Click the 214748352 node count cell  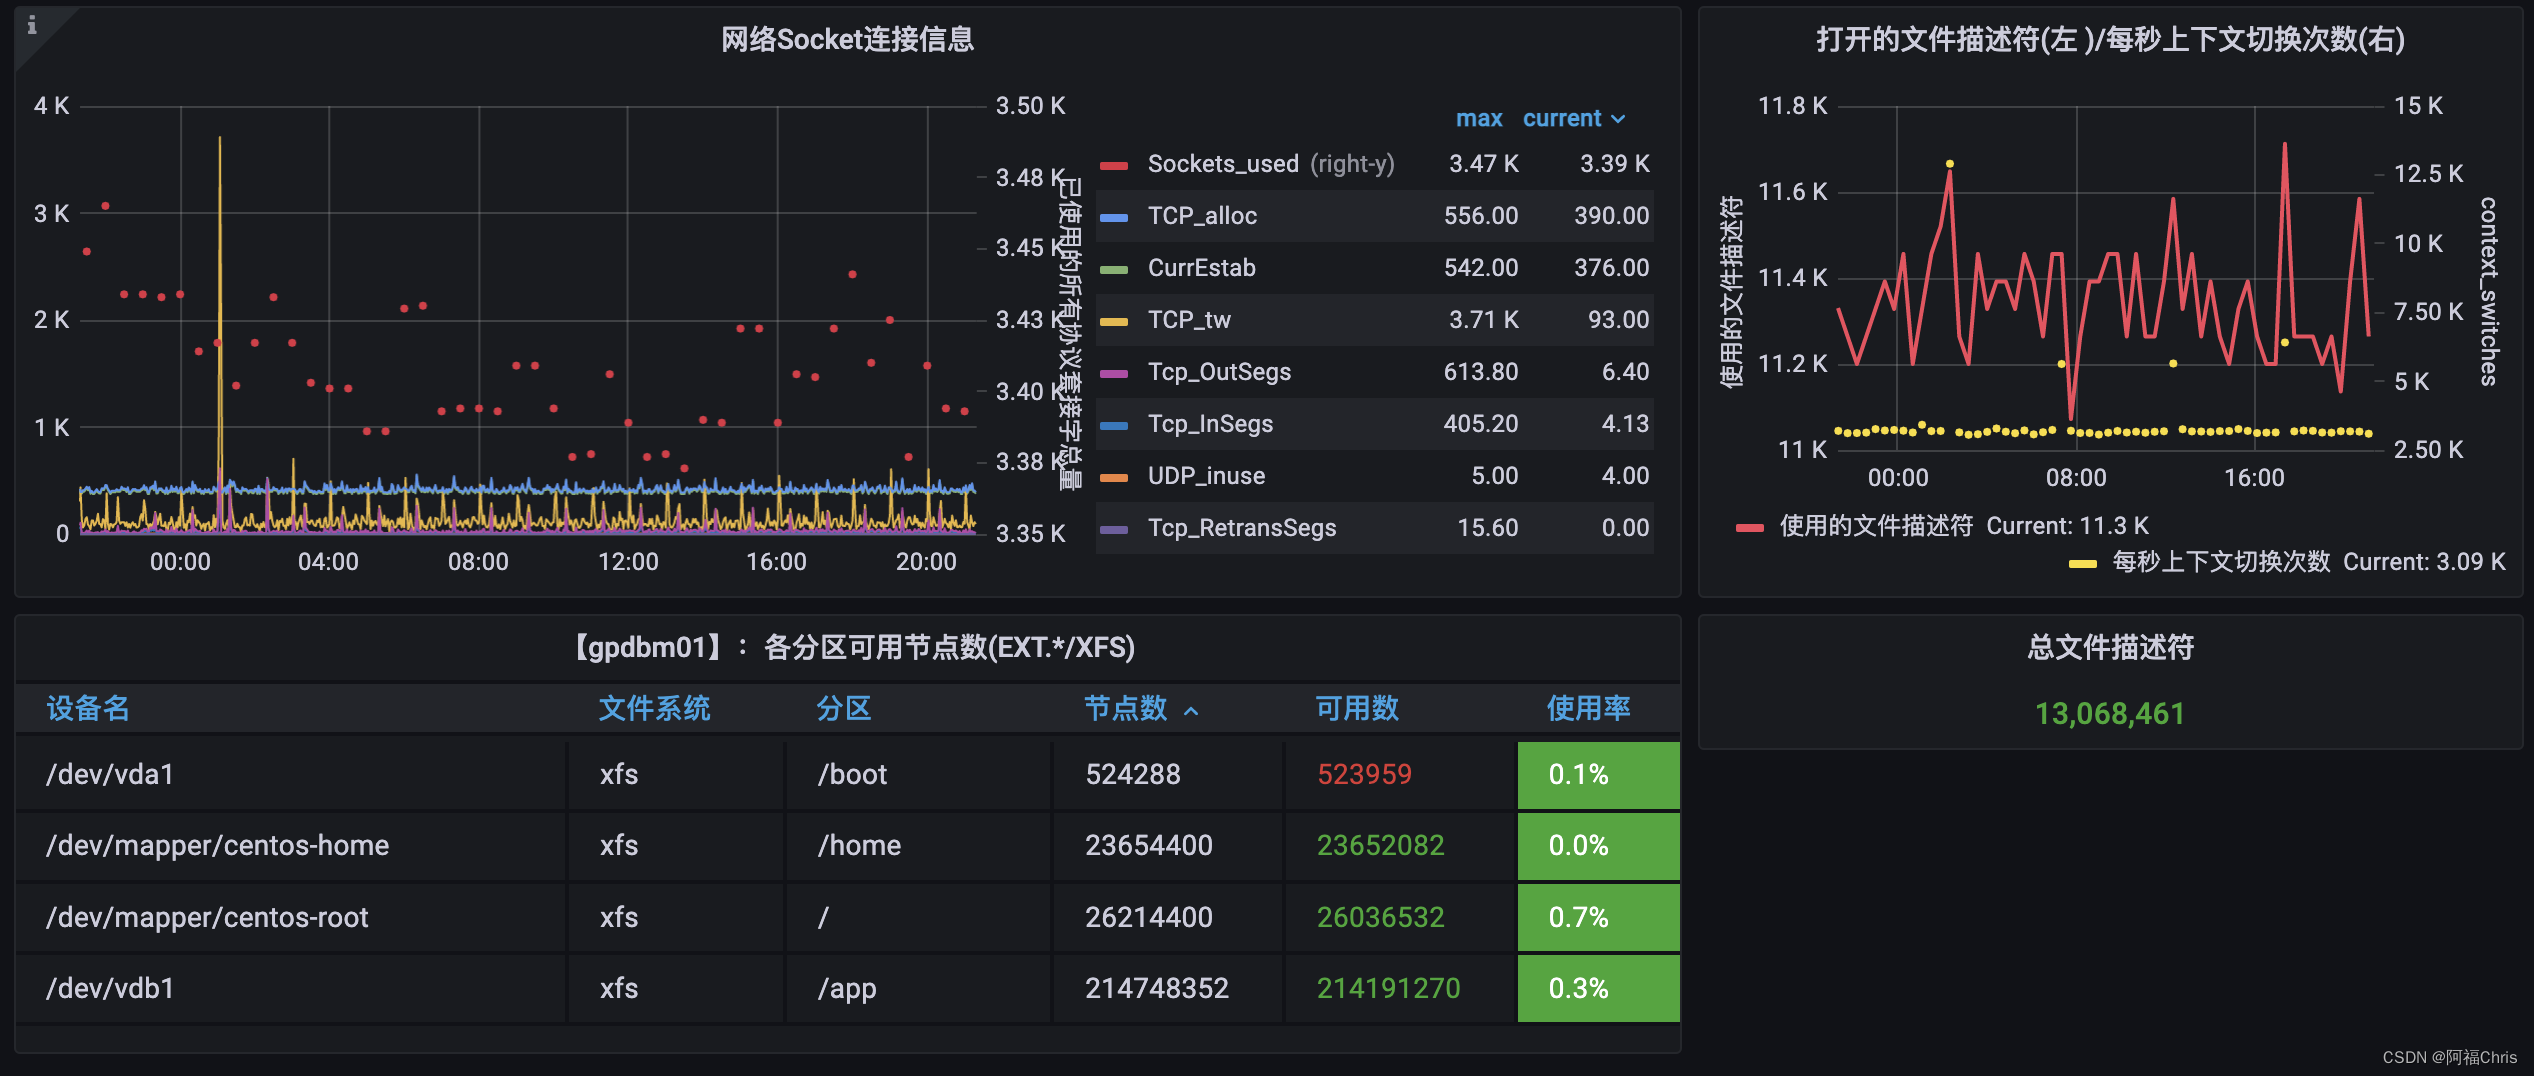pos(1167,989)
